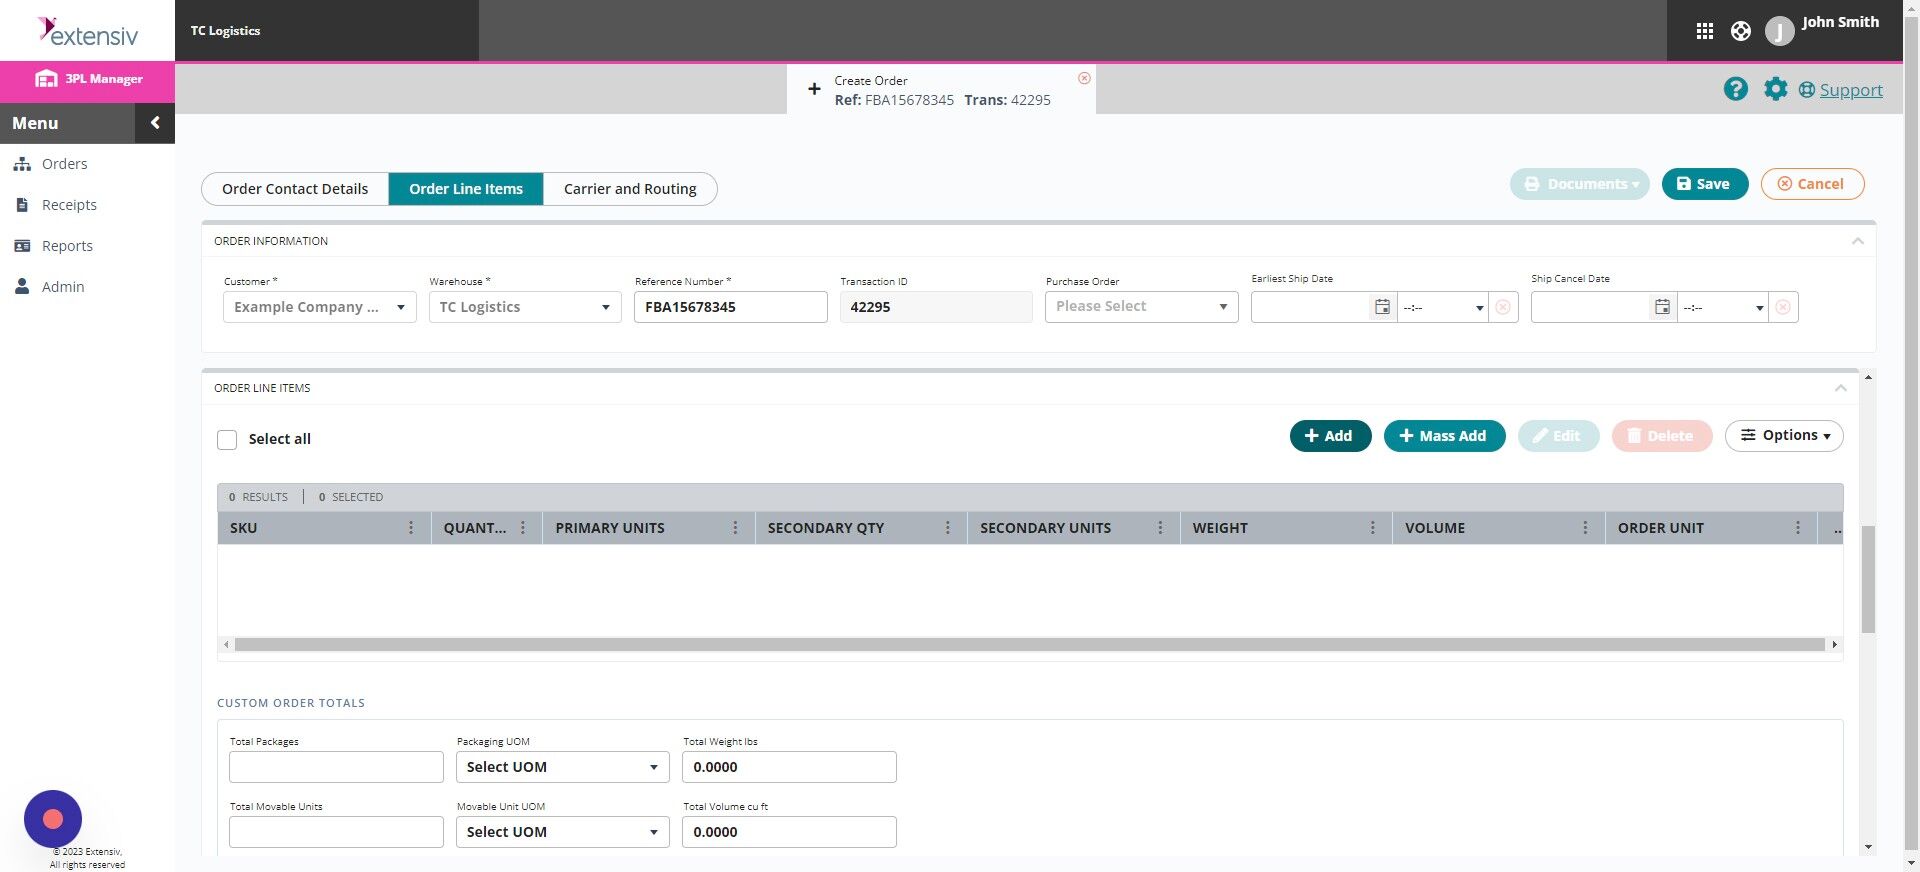The width and height of the screenshot is (1920, 872).
Task: Open the Movable Unit UOM dropdown
Action: (x=563, y=832)
